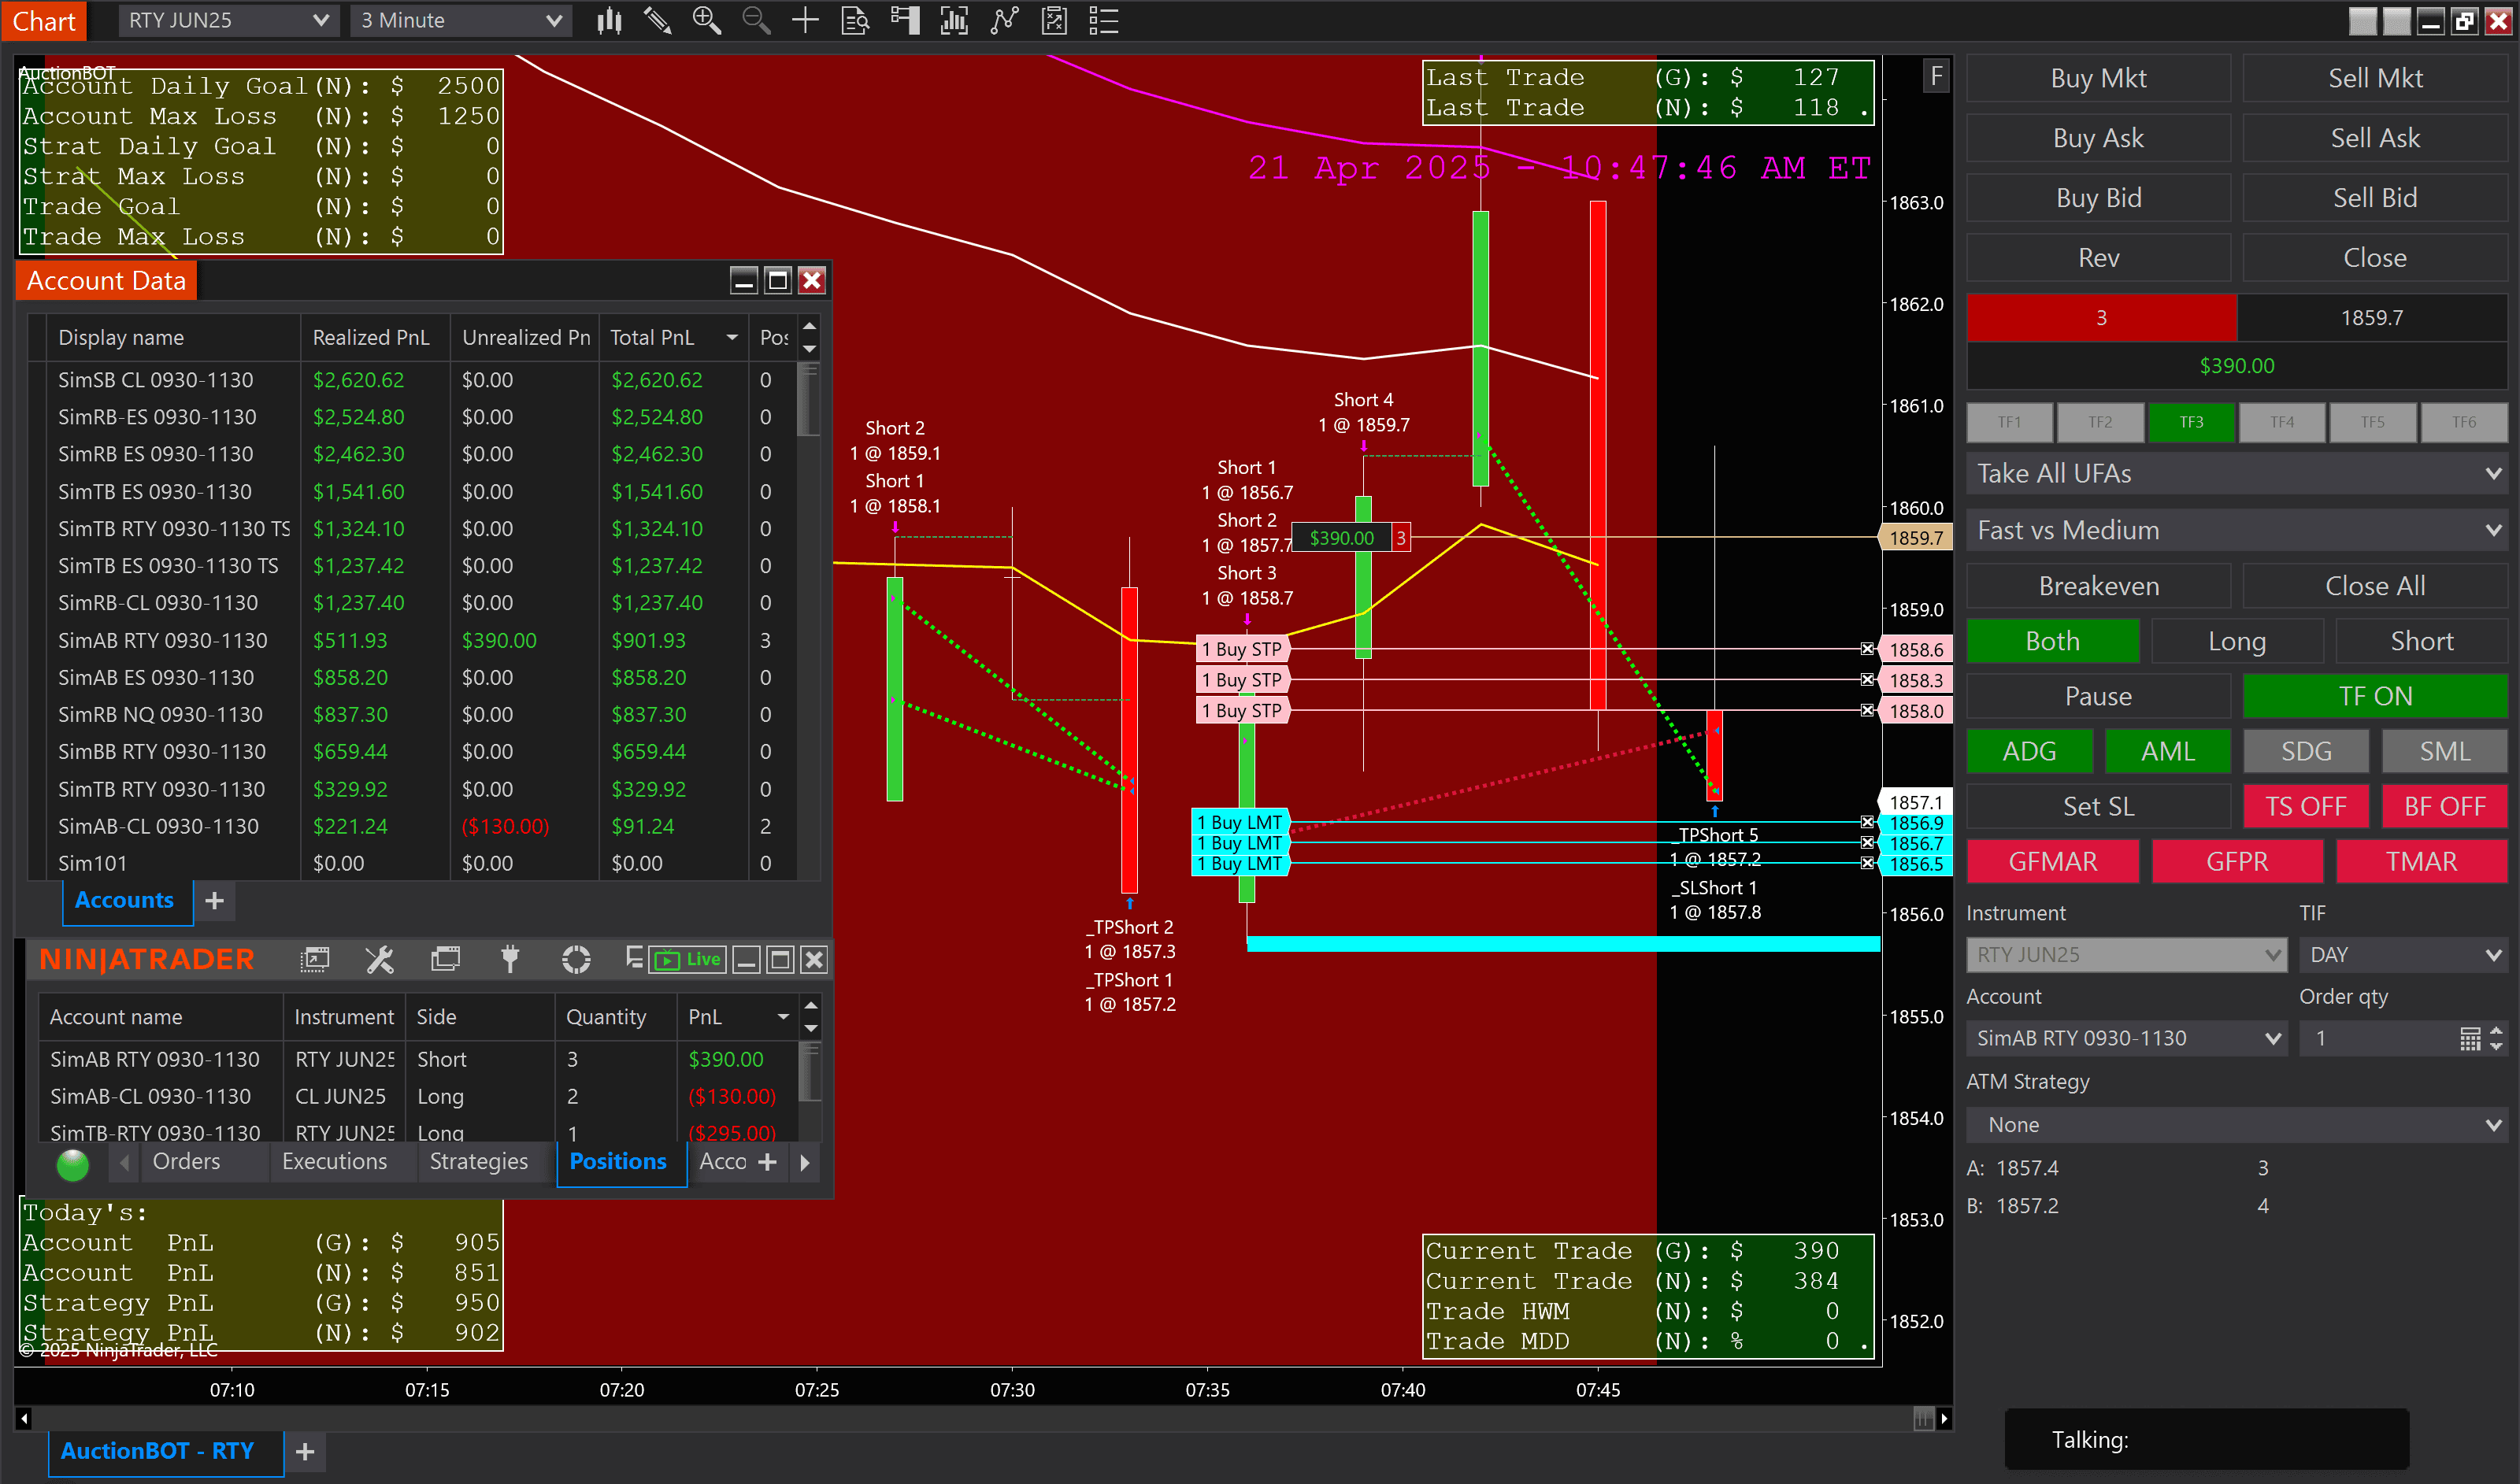
Task: Toggle TF ON button to pause timeframes
Action: tap(2374, 696)
